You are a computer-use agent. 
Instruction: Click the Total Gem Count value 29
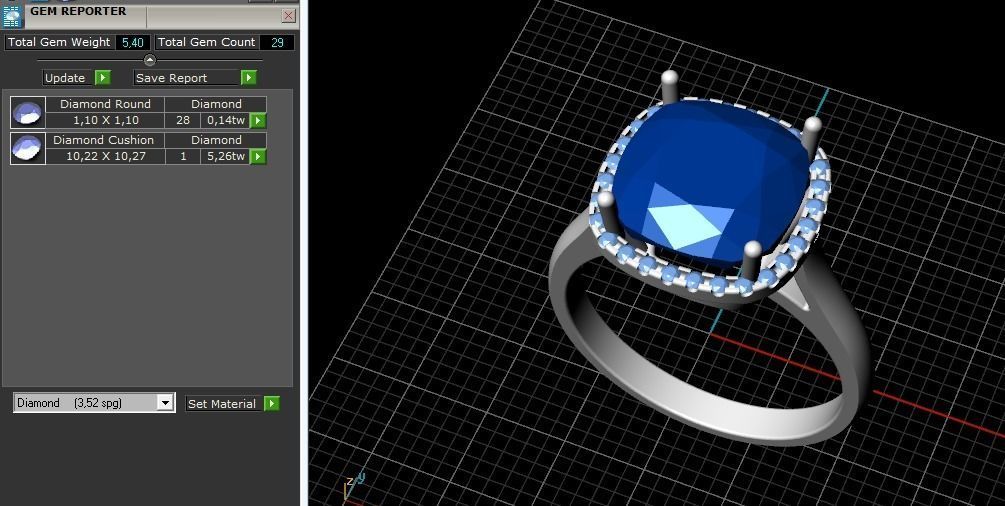pyautogui.click(x=278, y=42)
